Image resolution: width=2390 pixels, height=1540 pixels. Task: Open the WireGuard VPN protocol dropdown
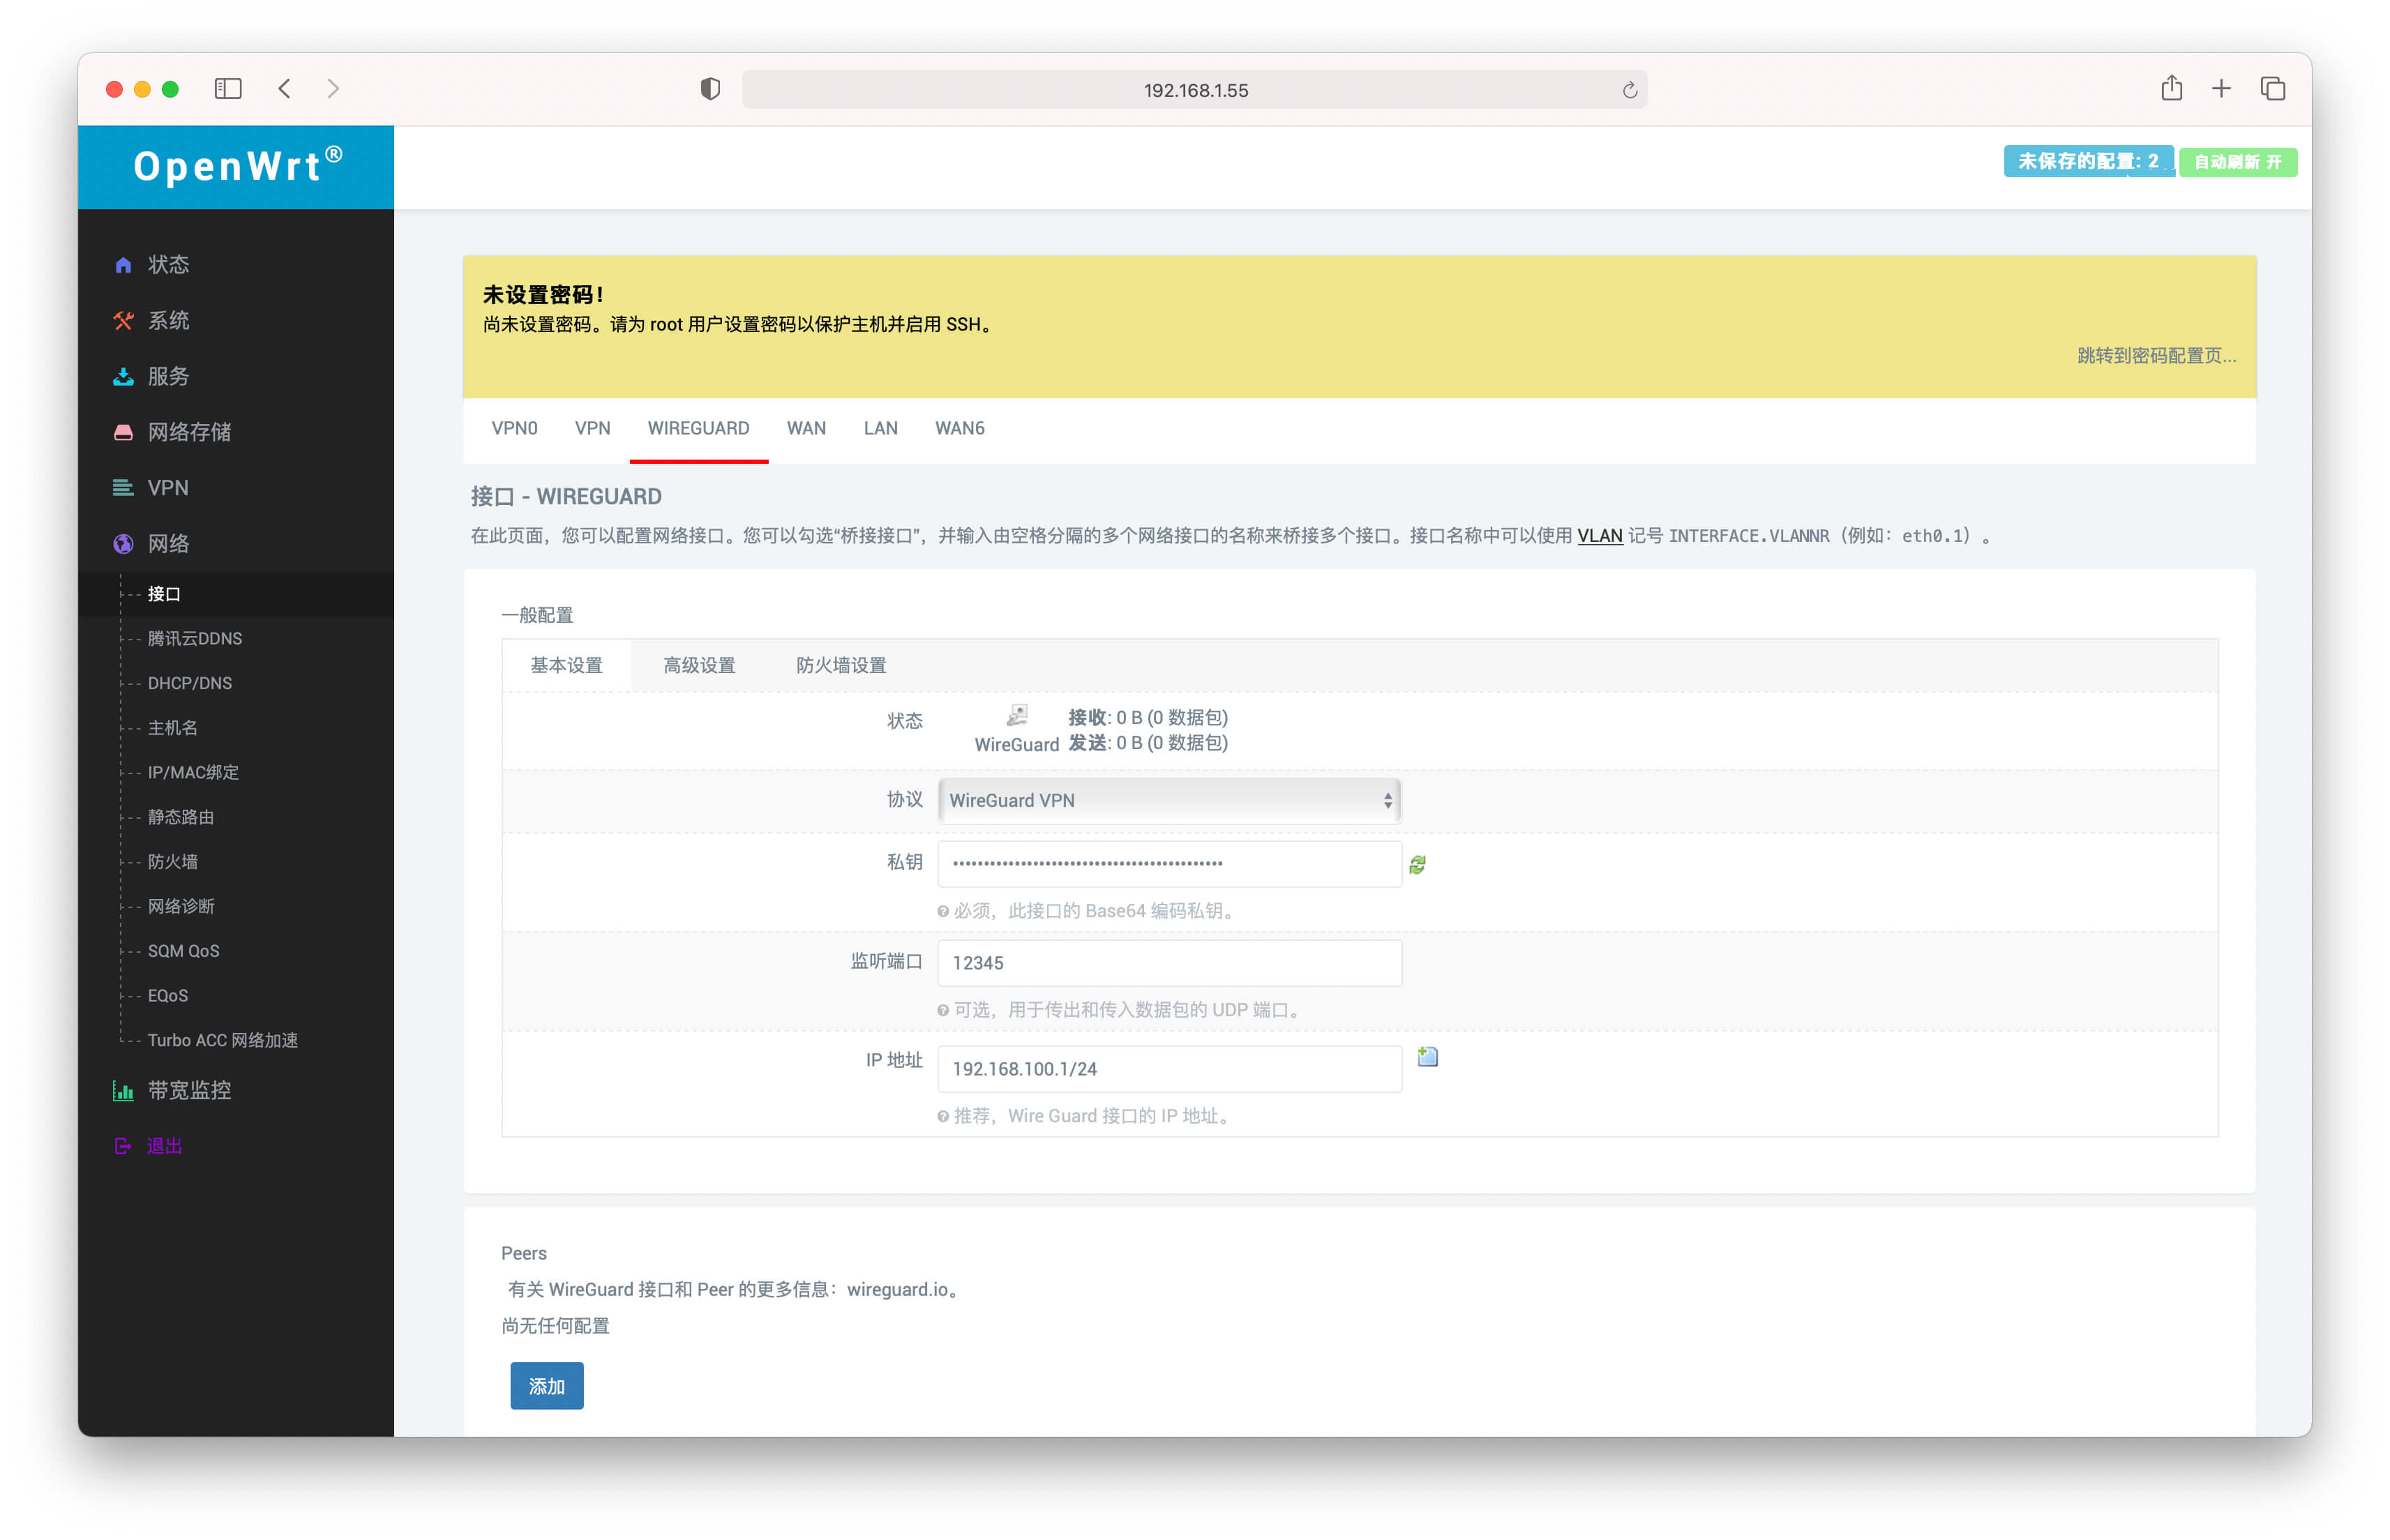click(x=1168, y=800)
